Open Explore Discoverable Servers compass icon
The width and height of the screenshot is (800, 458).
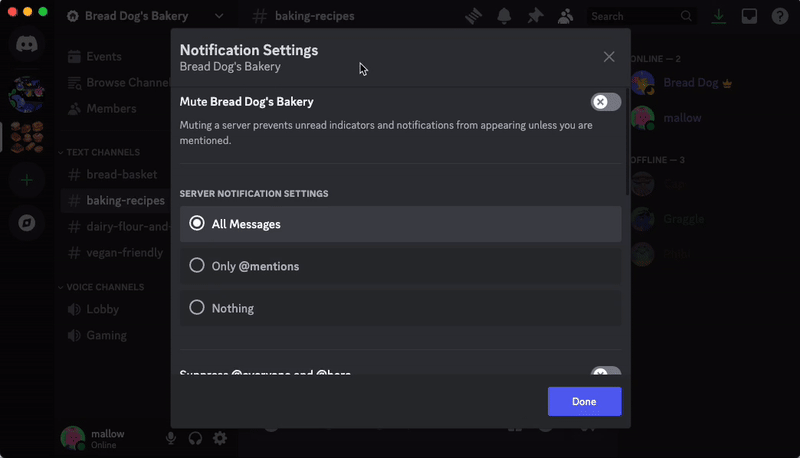pyautogui.click(x=27, y=223)
